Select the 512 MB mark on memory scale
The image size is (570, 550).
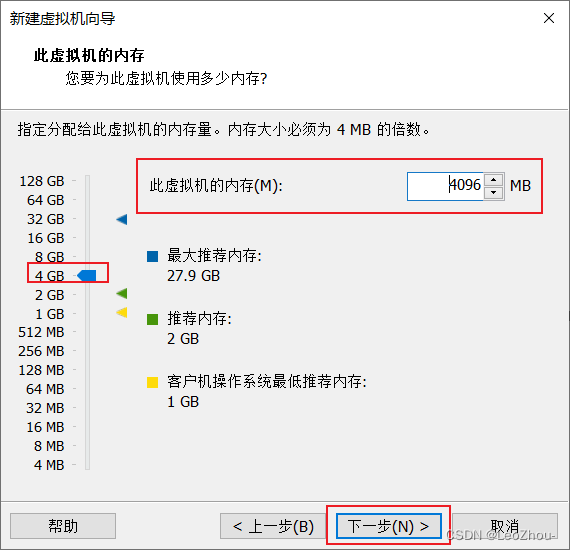41,332
